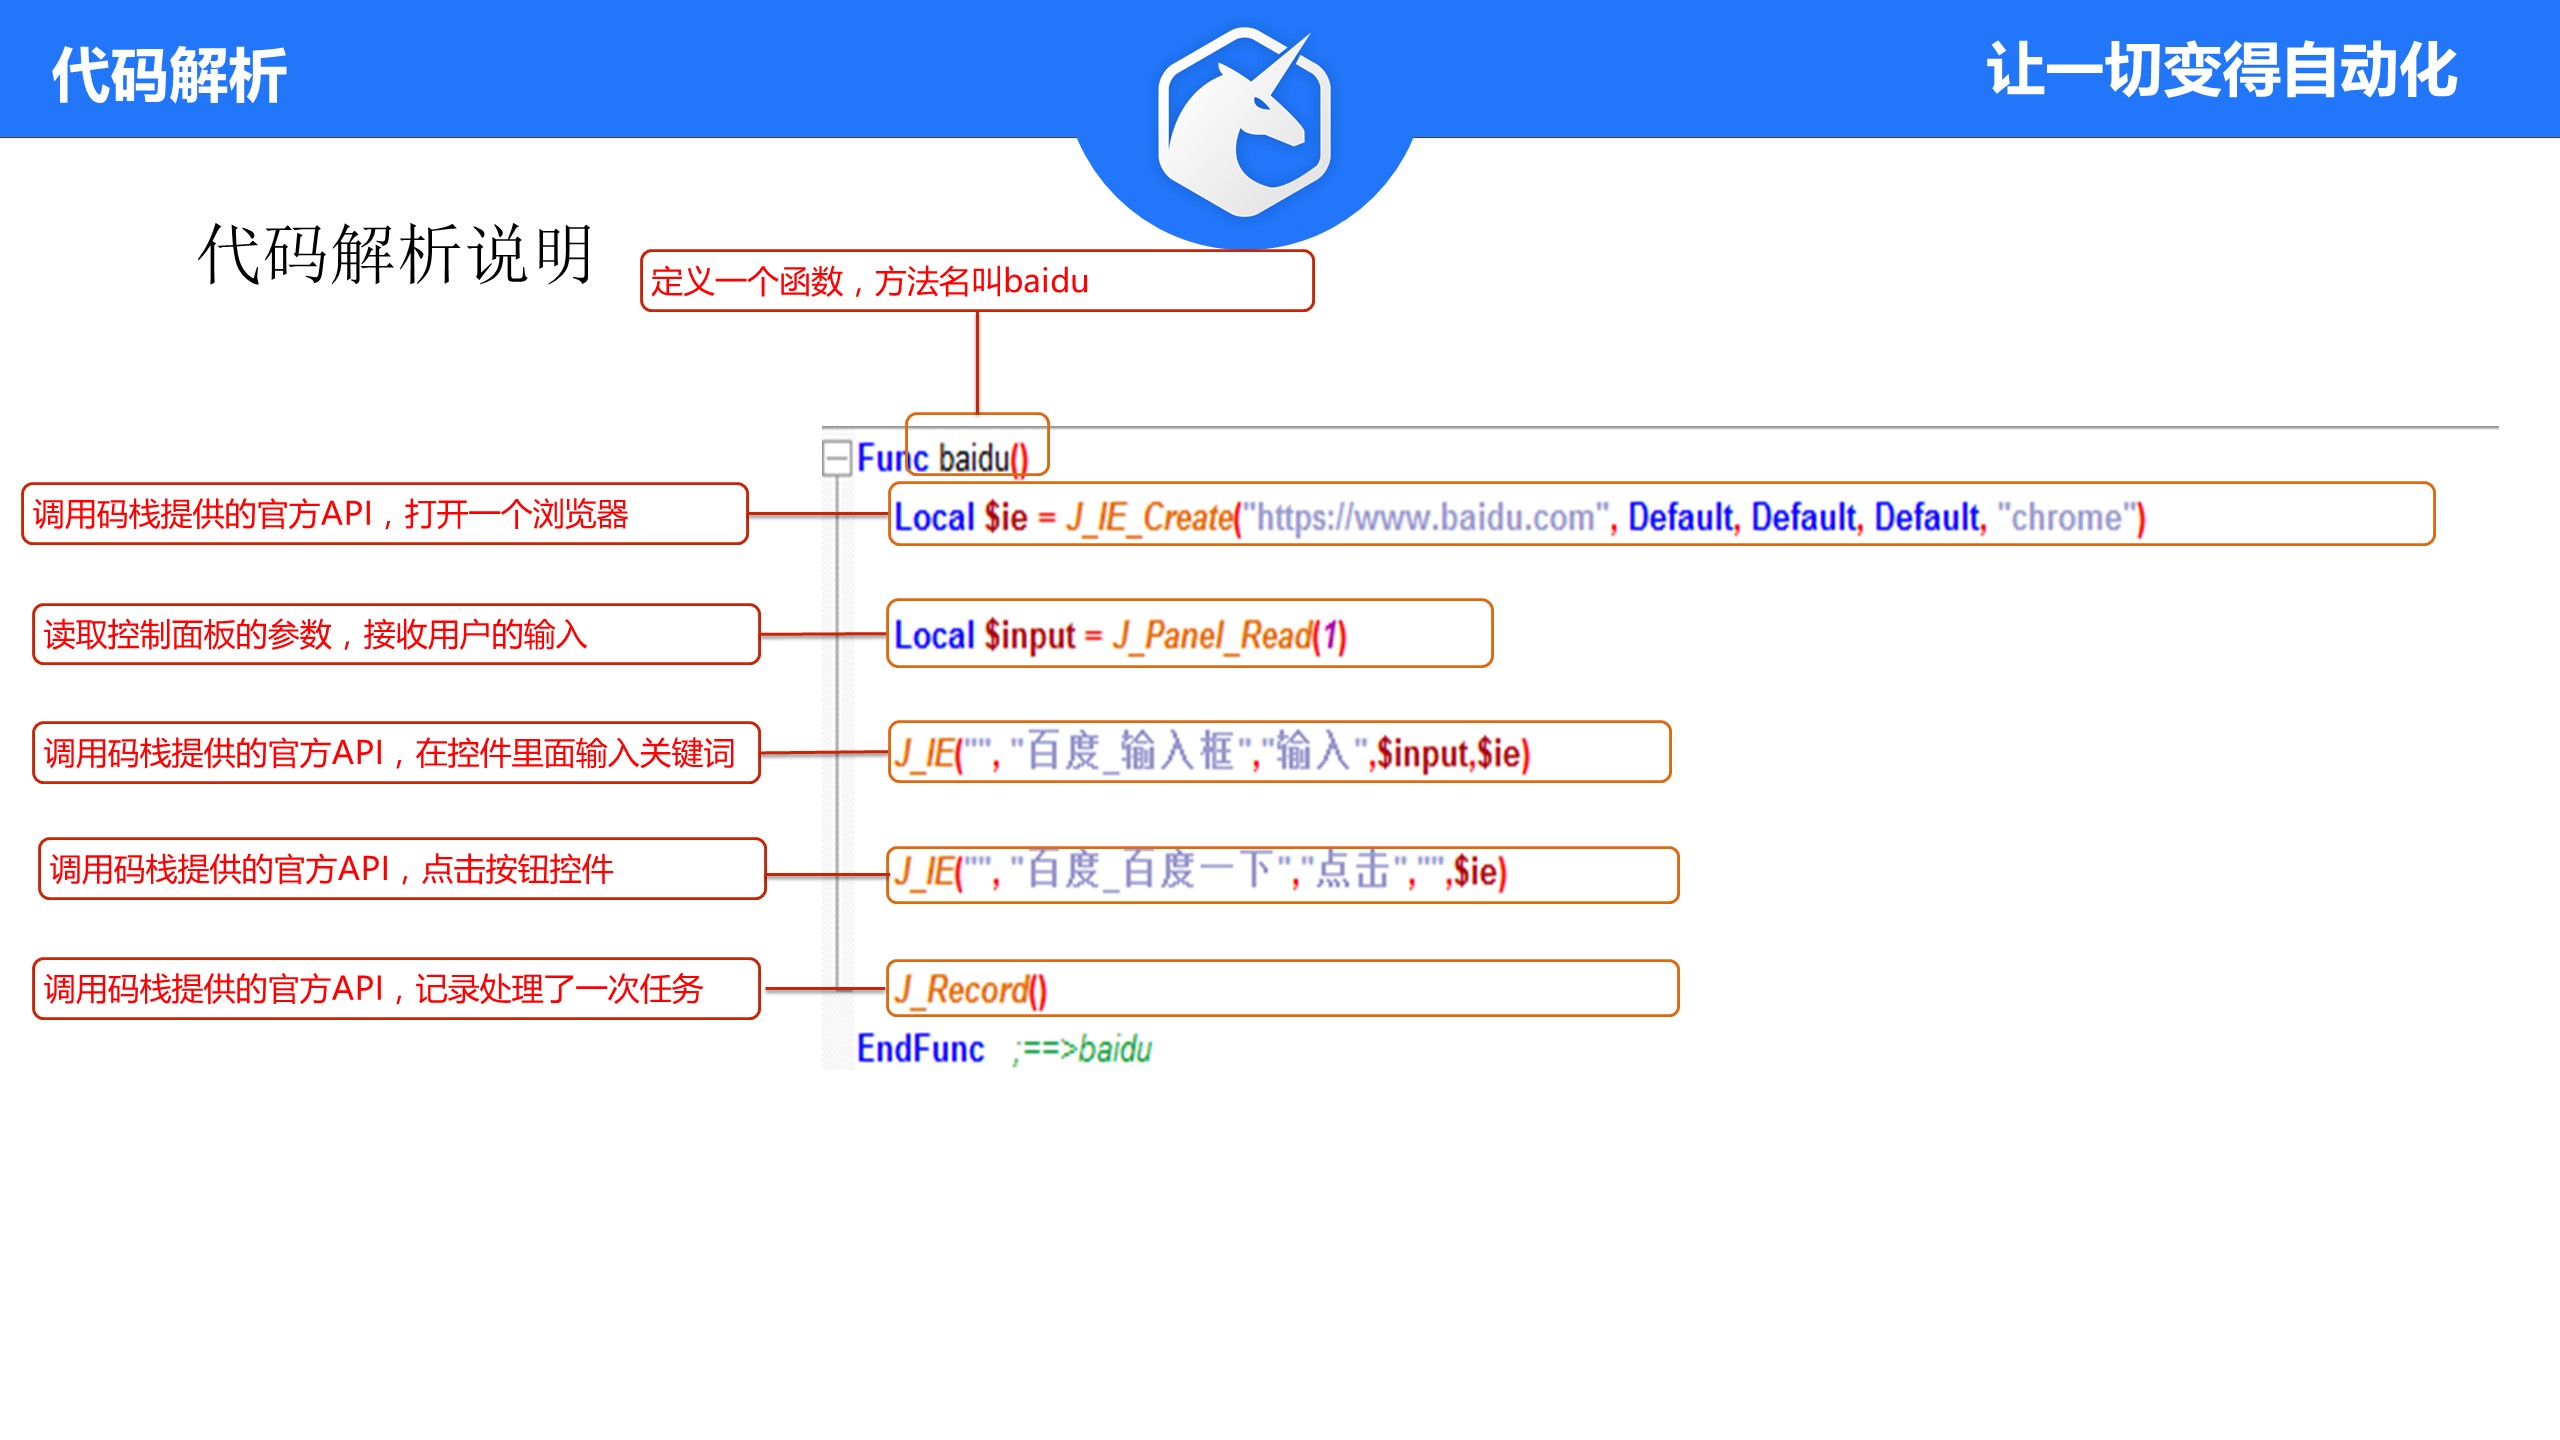This screenshot has height=1440, width=2560.
Task: Click the ;==>baidu comment text
Action: (x=1084, y=1049)
